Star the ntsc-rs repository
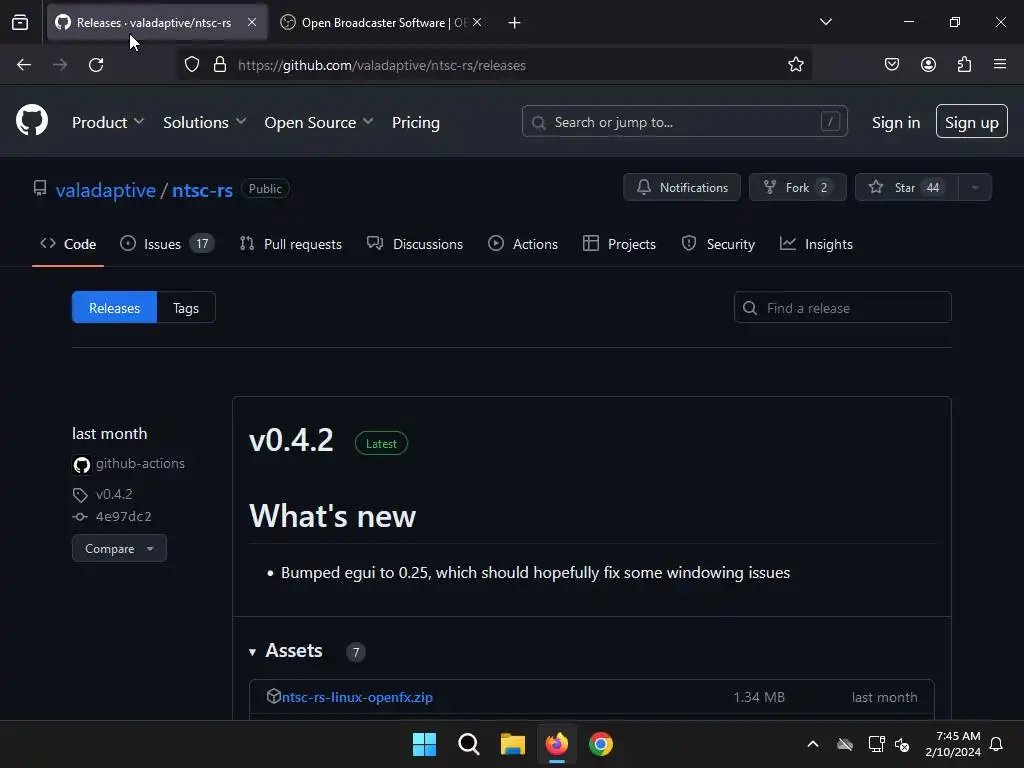The height and width of the screenshot is (768, 1024). (x=906, y=187)
